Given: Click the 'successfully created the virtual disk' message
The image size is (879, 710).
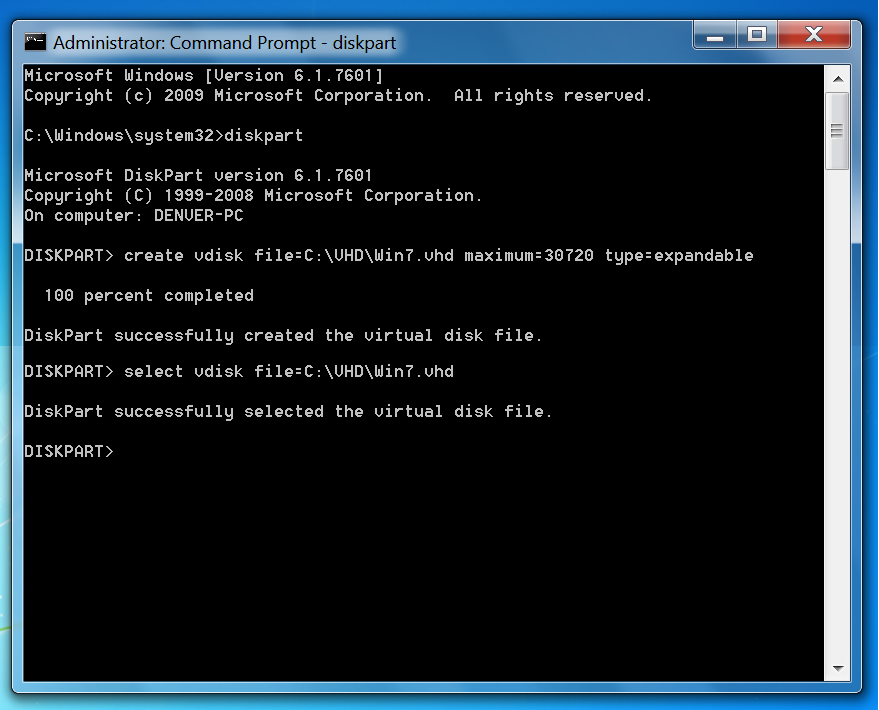Looking at the screenshot, I should 283,336.
